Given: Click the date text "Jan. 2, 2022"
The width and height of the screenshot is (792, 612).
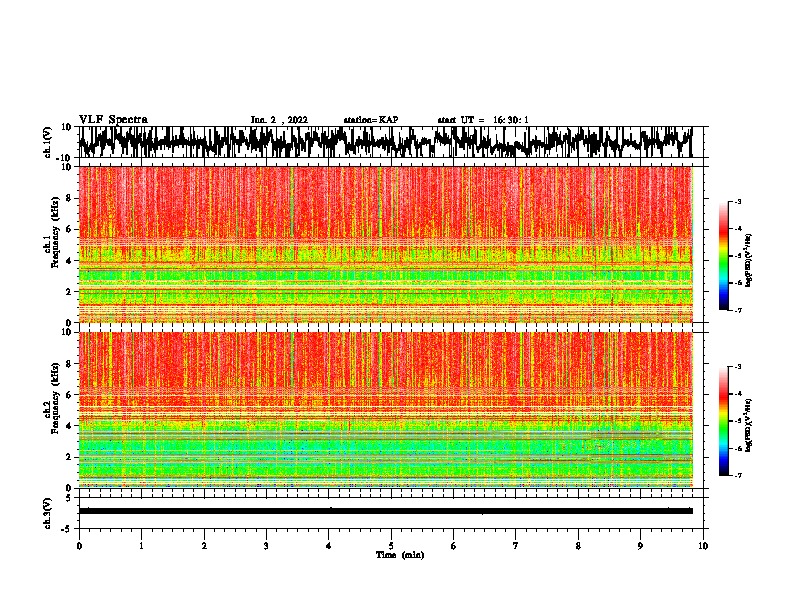Looking at the screenshot, I should click(x=279, y=120).
